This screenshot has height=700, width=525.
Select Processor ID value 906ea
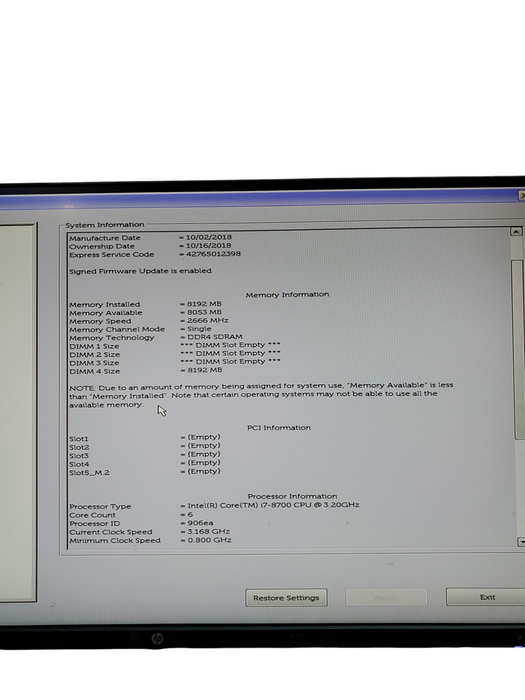200,523
